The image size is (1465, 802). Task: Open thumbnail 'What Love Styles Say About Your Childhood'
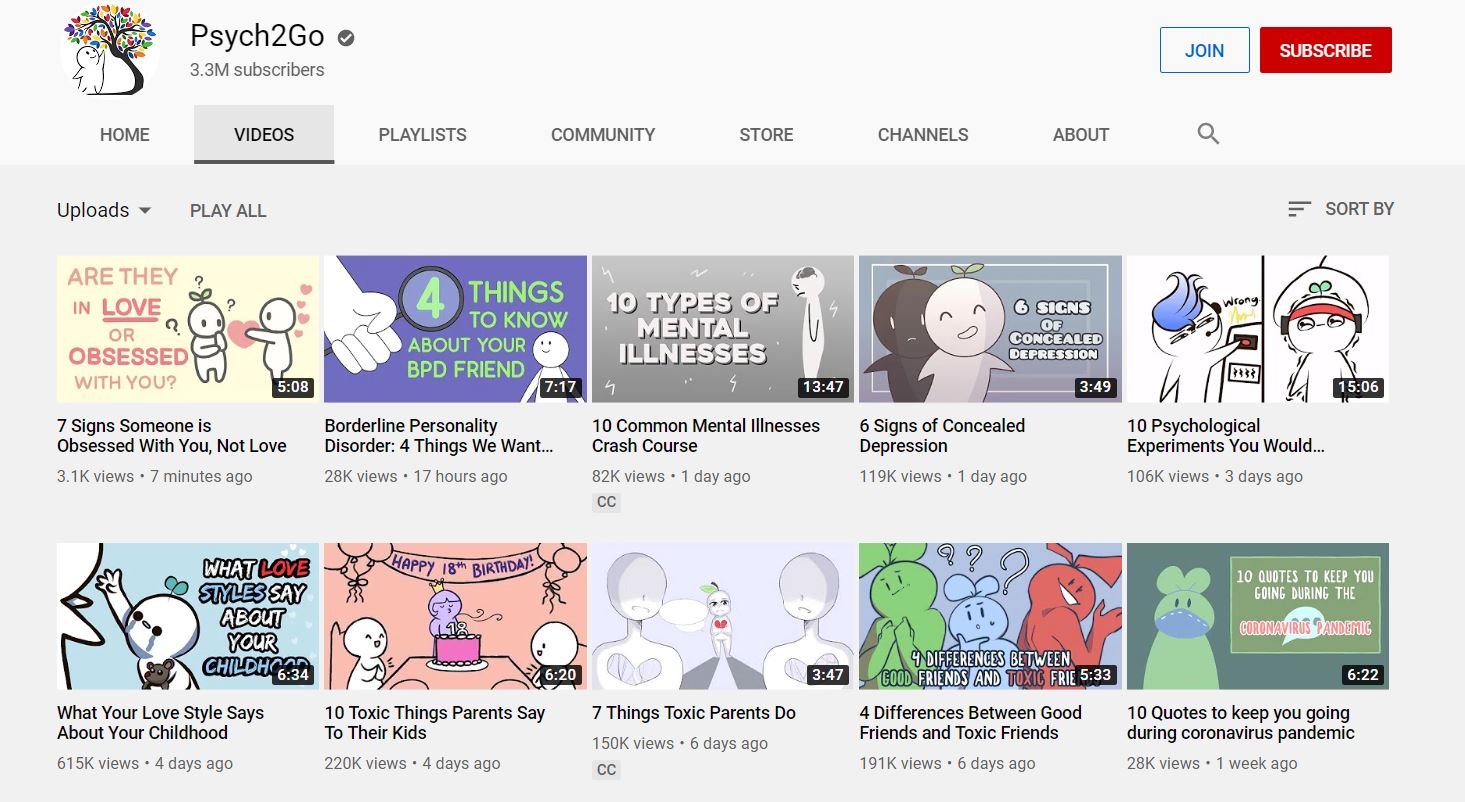pos(188,616)
